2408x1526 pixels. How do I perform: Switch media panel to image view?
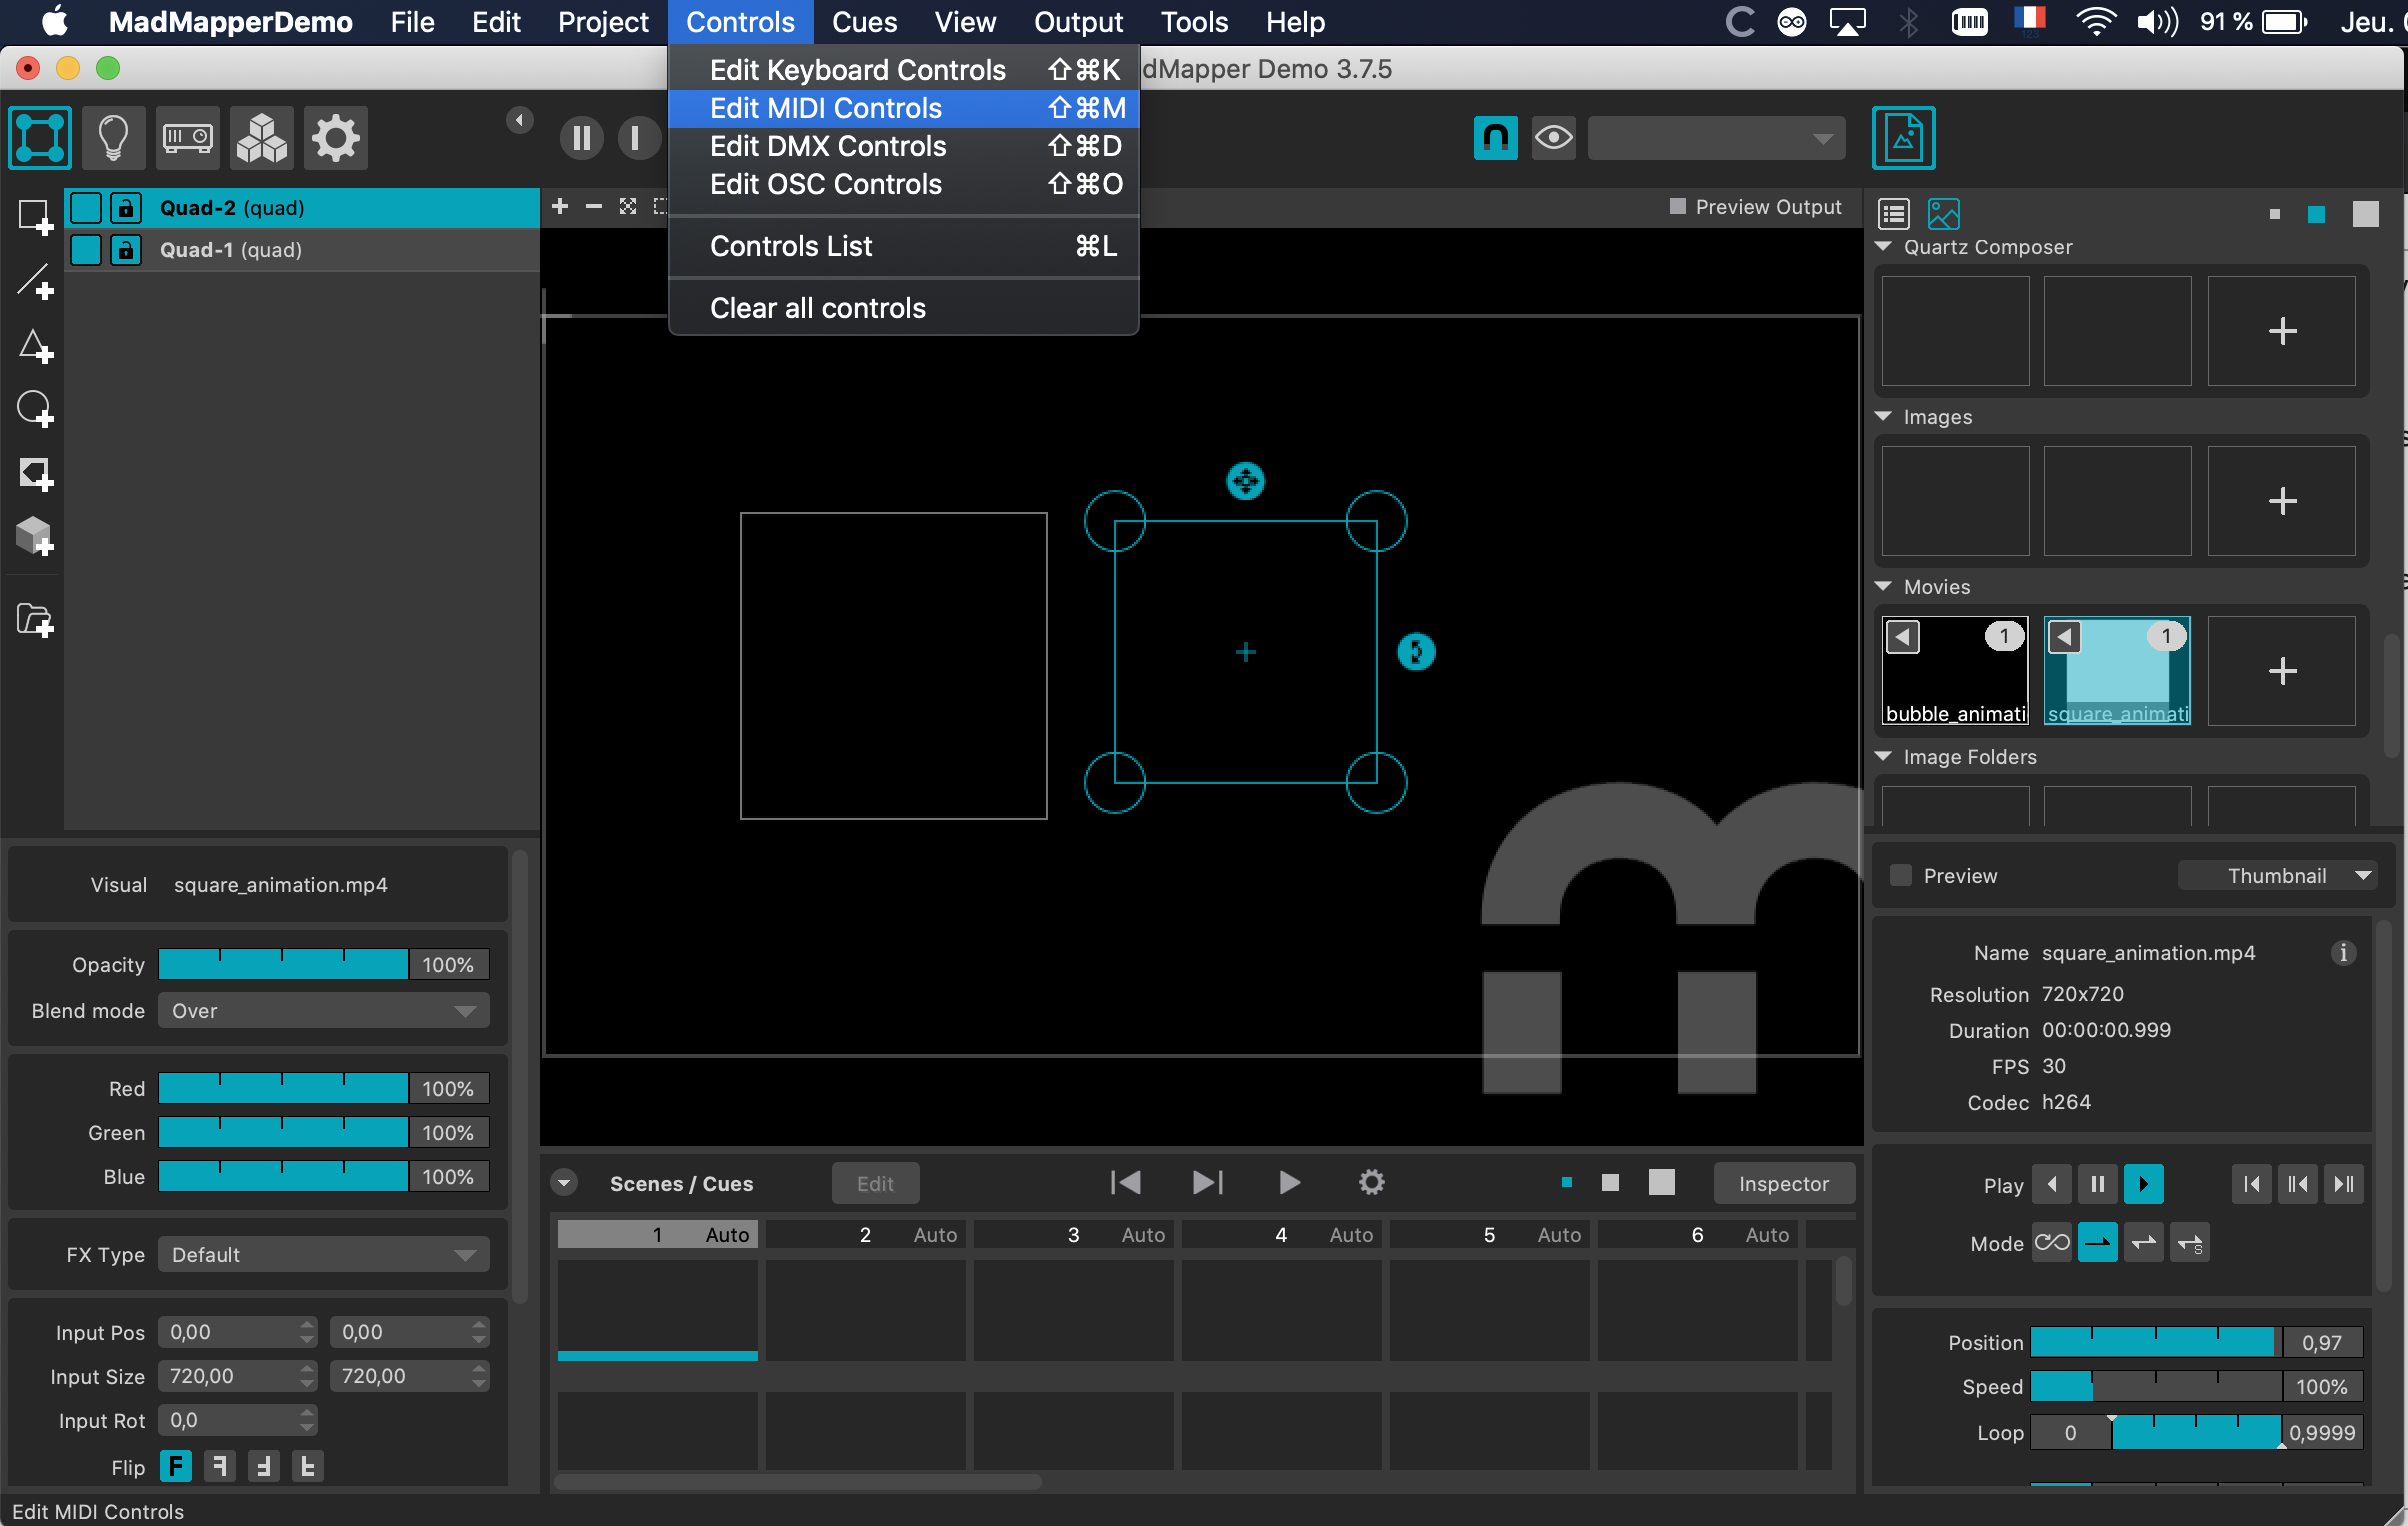pos(1943,214)
